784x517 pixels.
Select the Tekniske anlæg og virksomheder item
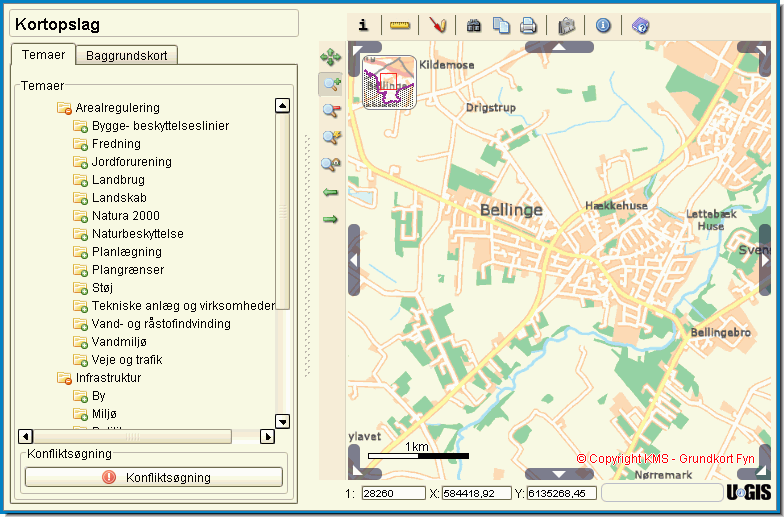183,306
